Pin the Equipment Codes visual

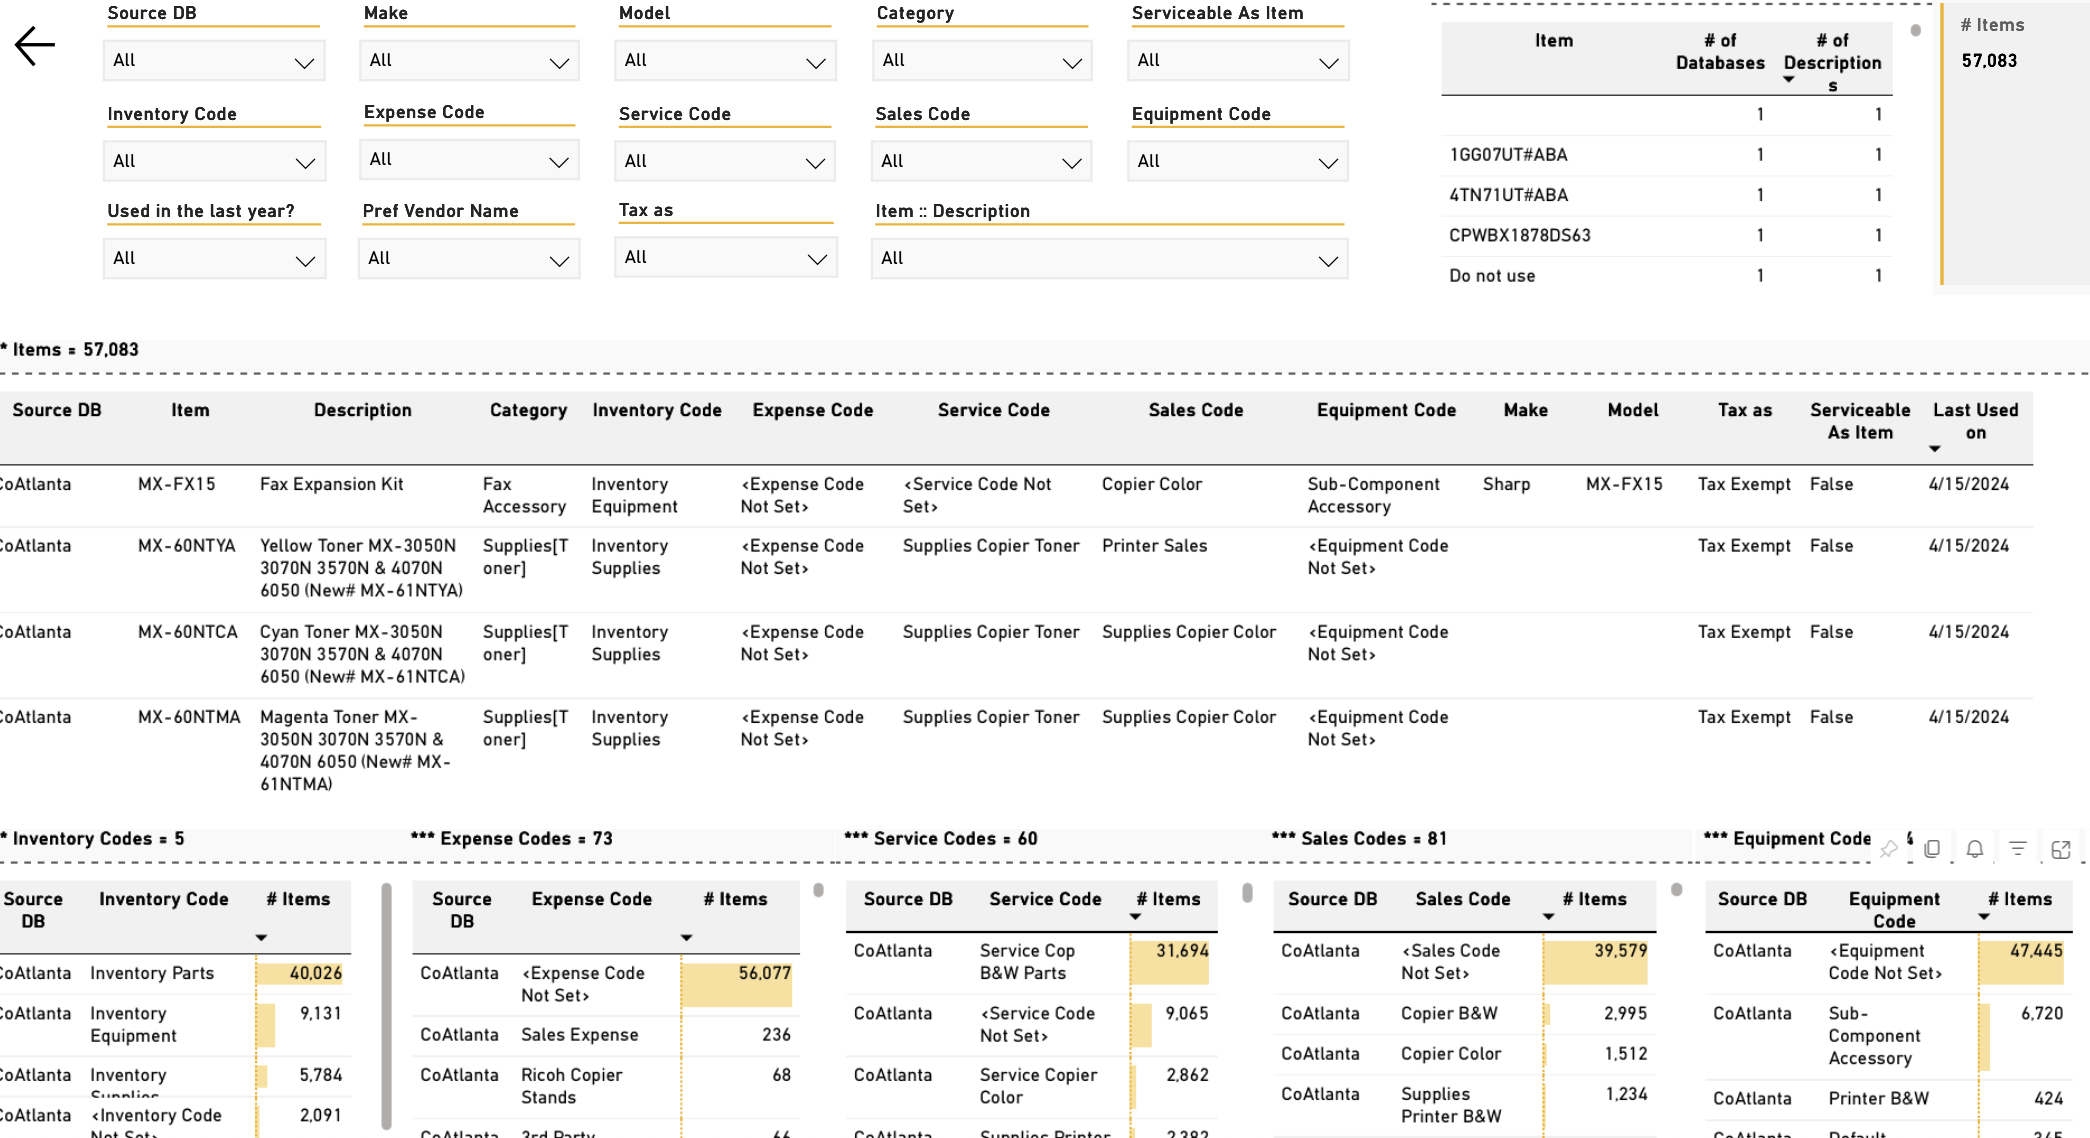[1889, 849]
